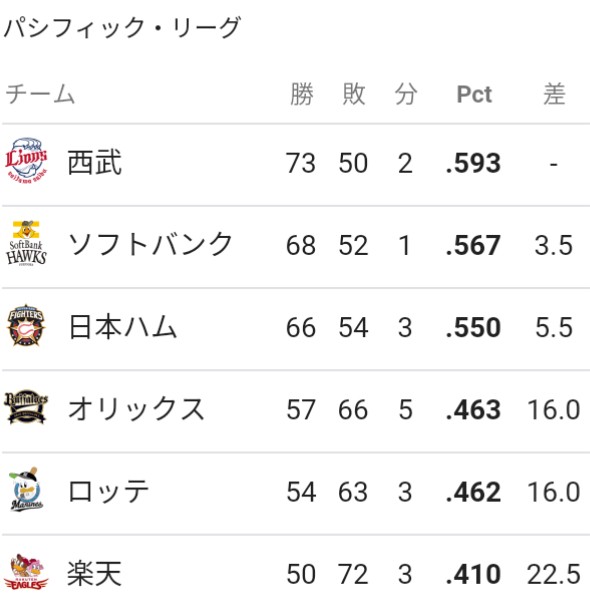590x616 pixels.
Task: Click the 差 games-behind column header
Action: pos(554,94)
